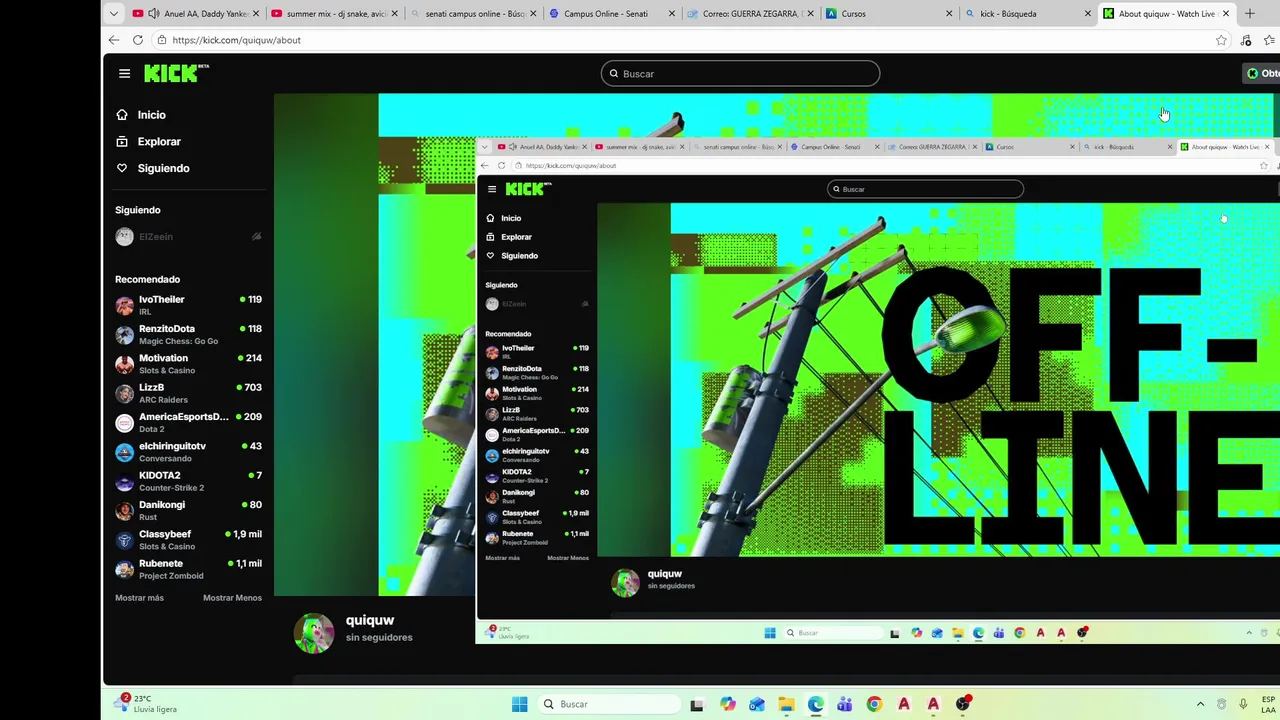This screenshot has width=1280, height=720.
Task: Open a new browser tab with plus button
Action: (1250, 14)
